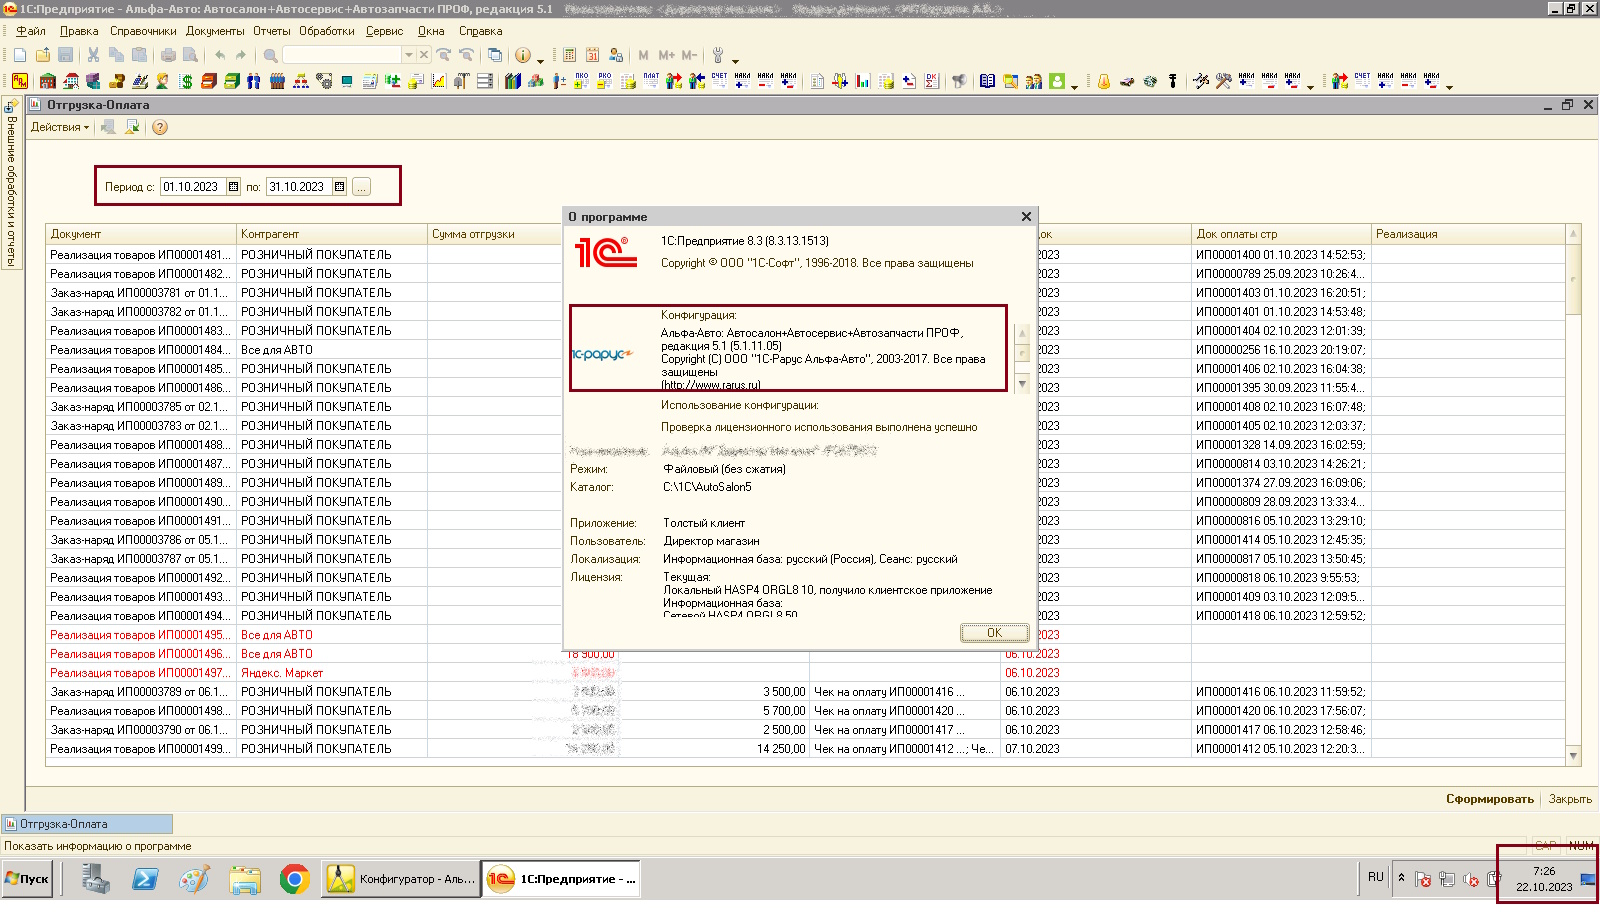Click the ПЛАТ payment order icon
The image size is (1612, 912).
click(651, 81)
